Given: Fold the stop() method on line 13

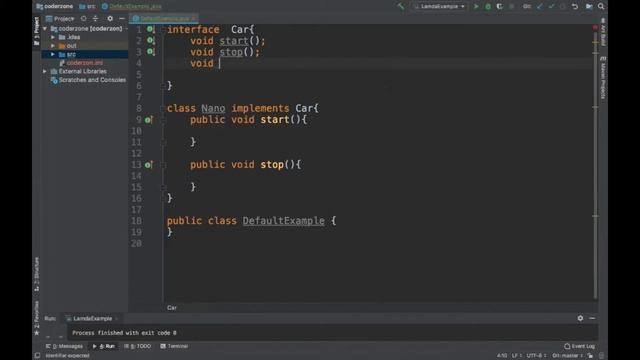Looking at the screenshot, I should tap(163, 165).
